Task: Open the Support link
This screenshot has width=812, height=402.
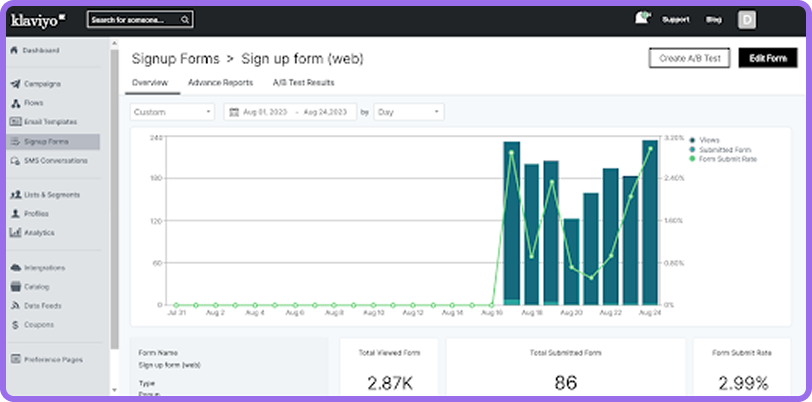Action: tap(676, 20)
